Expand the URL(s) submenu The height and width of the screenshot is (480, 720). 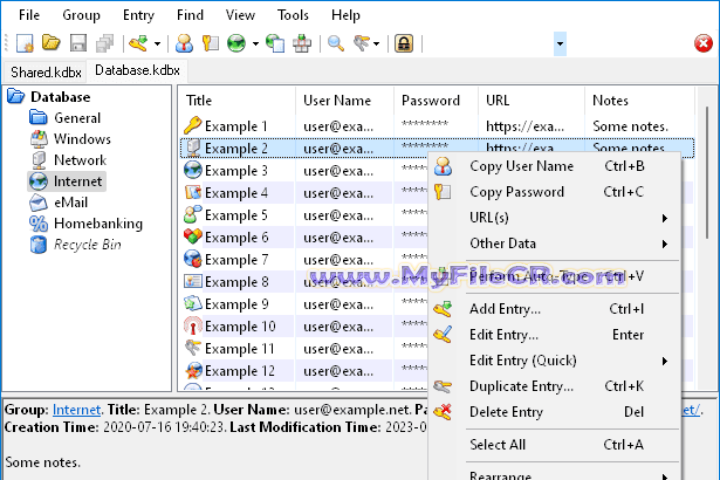[555, 218]
